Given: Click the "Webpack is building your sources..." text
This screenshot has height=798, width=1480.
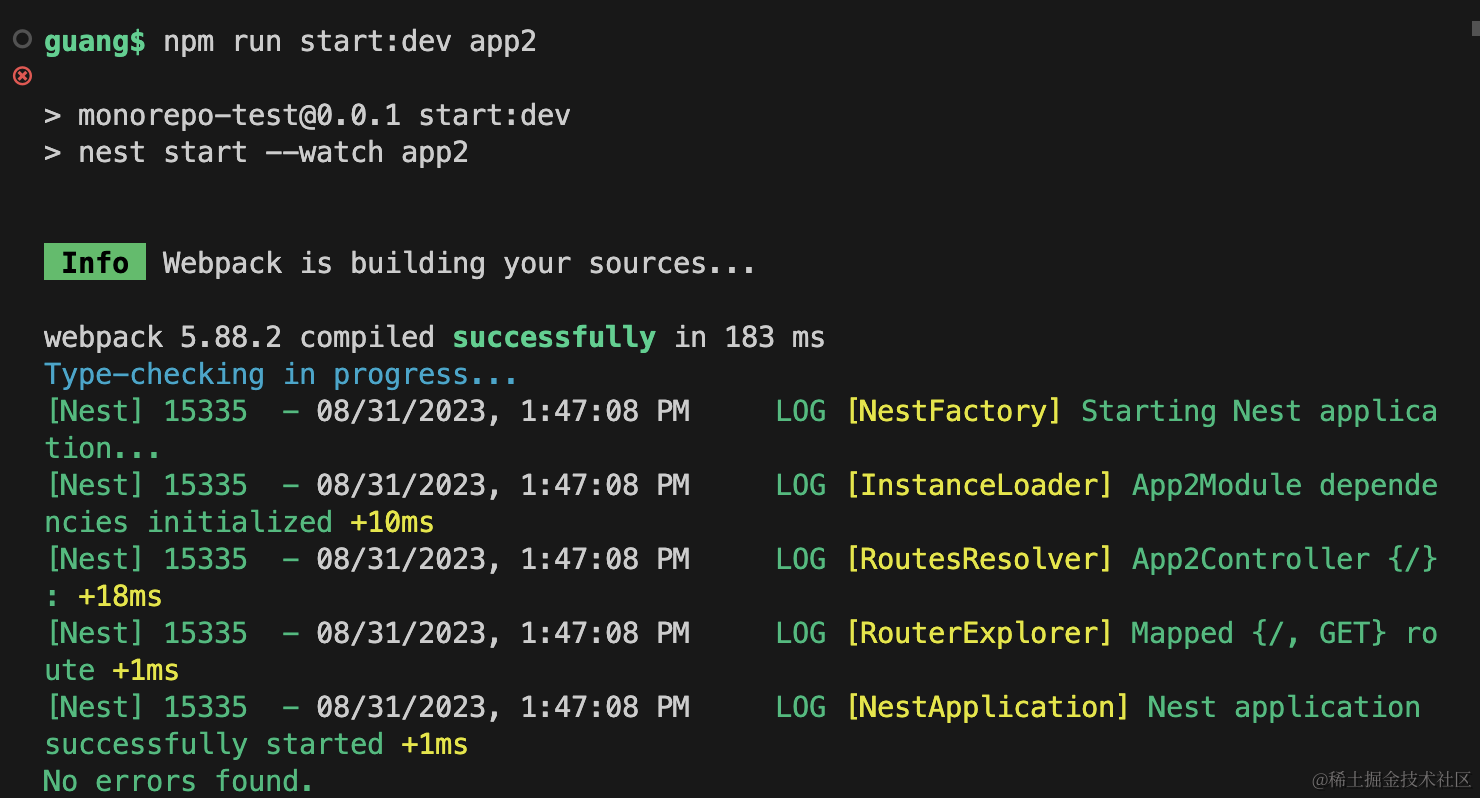Looking at the screenshot, I should [459, 264].
